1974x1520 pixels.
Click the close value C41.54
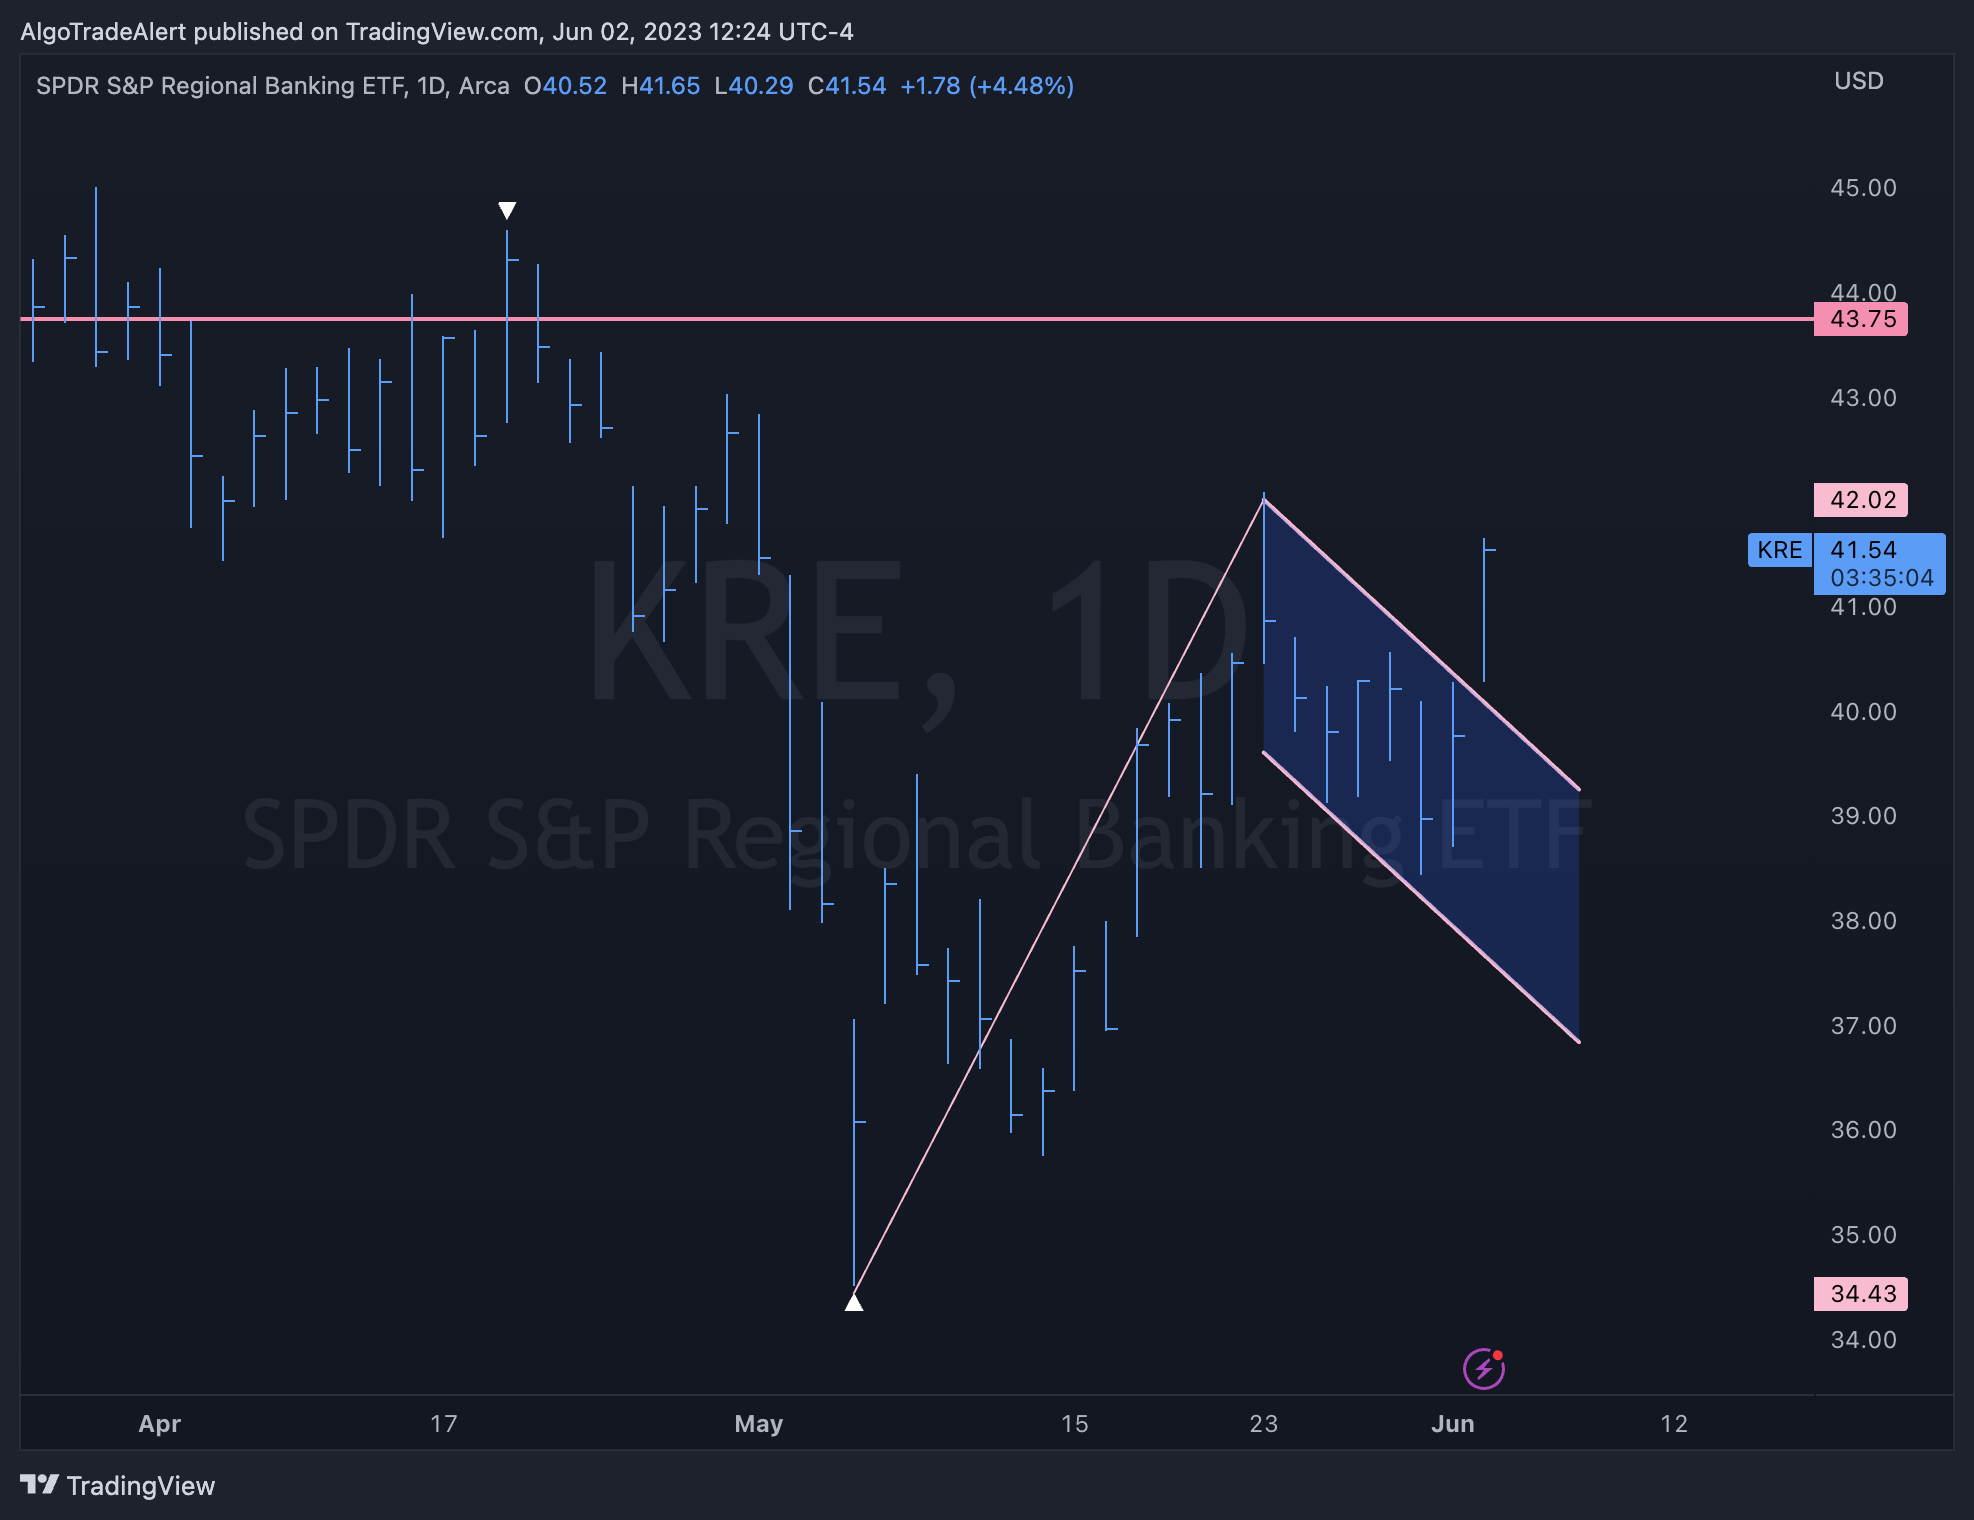(x=847, y=86)
